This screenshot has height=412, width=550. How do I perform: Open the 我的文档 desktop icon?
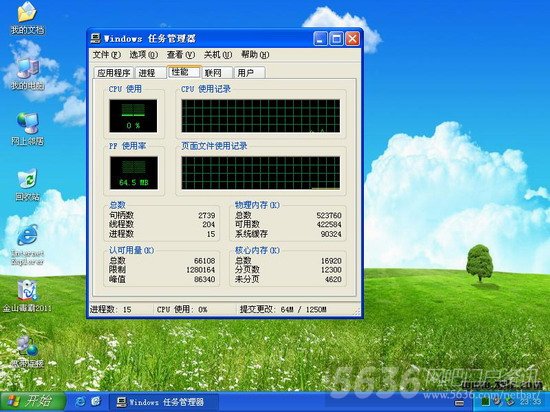click(x=27, y=18)
